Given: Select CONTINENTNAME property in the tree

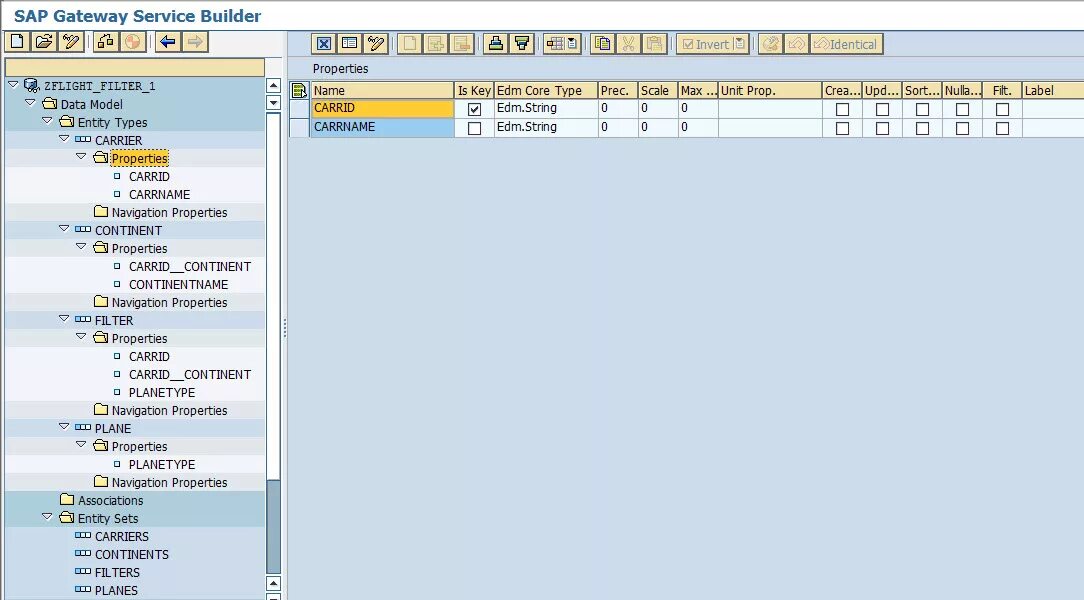Looking at the screenshot, I should coord(178,285).
